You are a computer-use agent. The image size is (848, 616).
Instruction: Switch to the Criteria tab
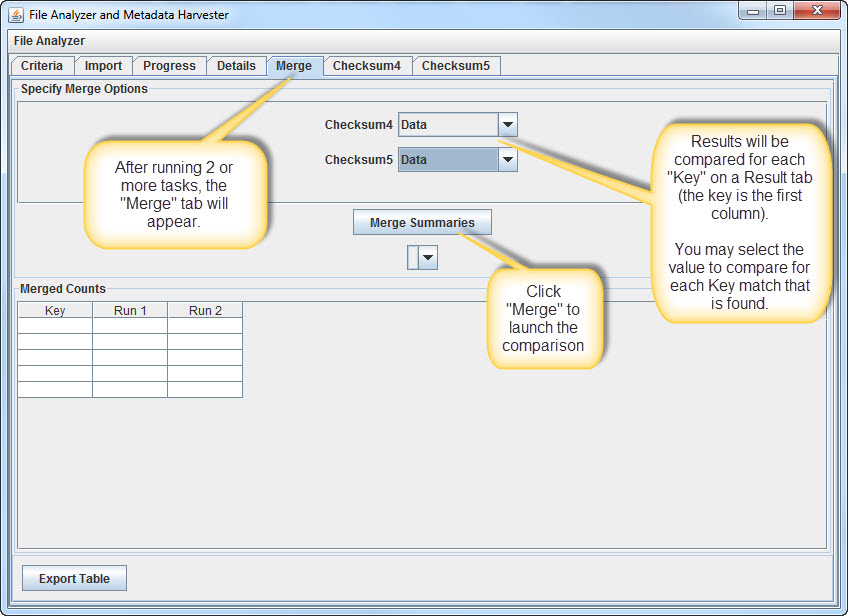pos(42,66)
